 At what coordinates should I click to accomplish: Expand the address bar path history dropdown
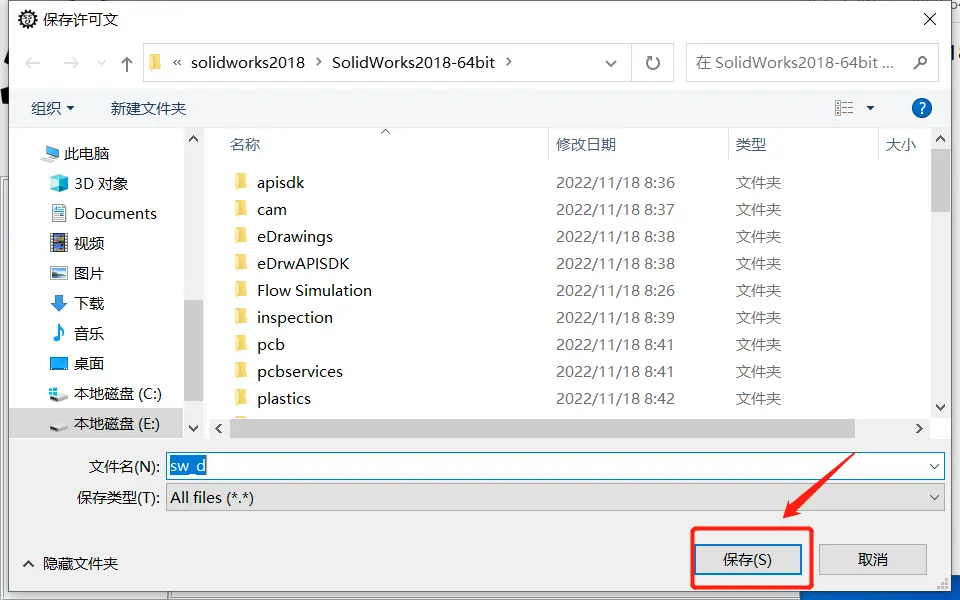point(610,63)
